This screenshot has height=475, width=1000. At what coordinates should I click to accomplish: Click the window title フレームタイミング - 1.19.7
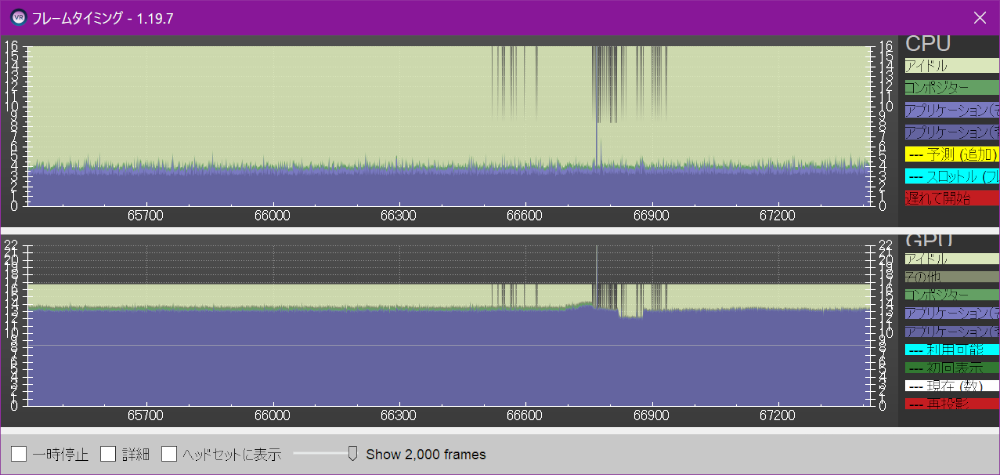tap(103, 18)
